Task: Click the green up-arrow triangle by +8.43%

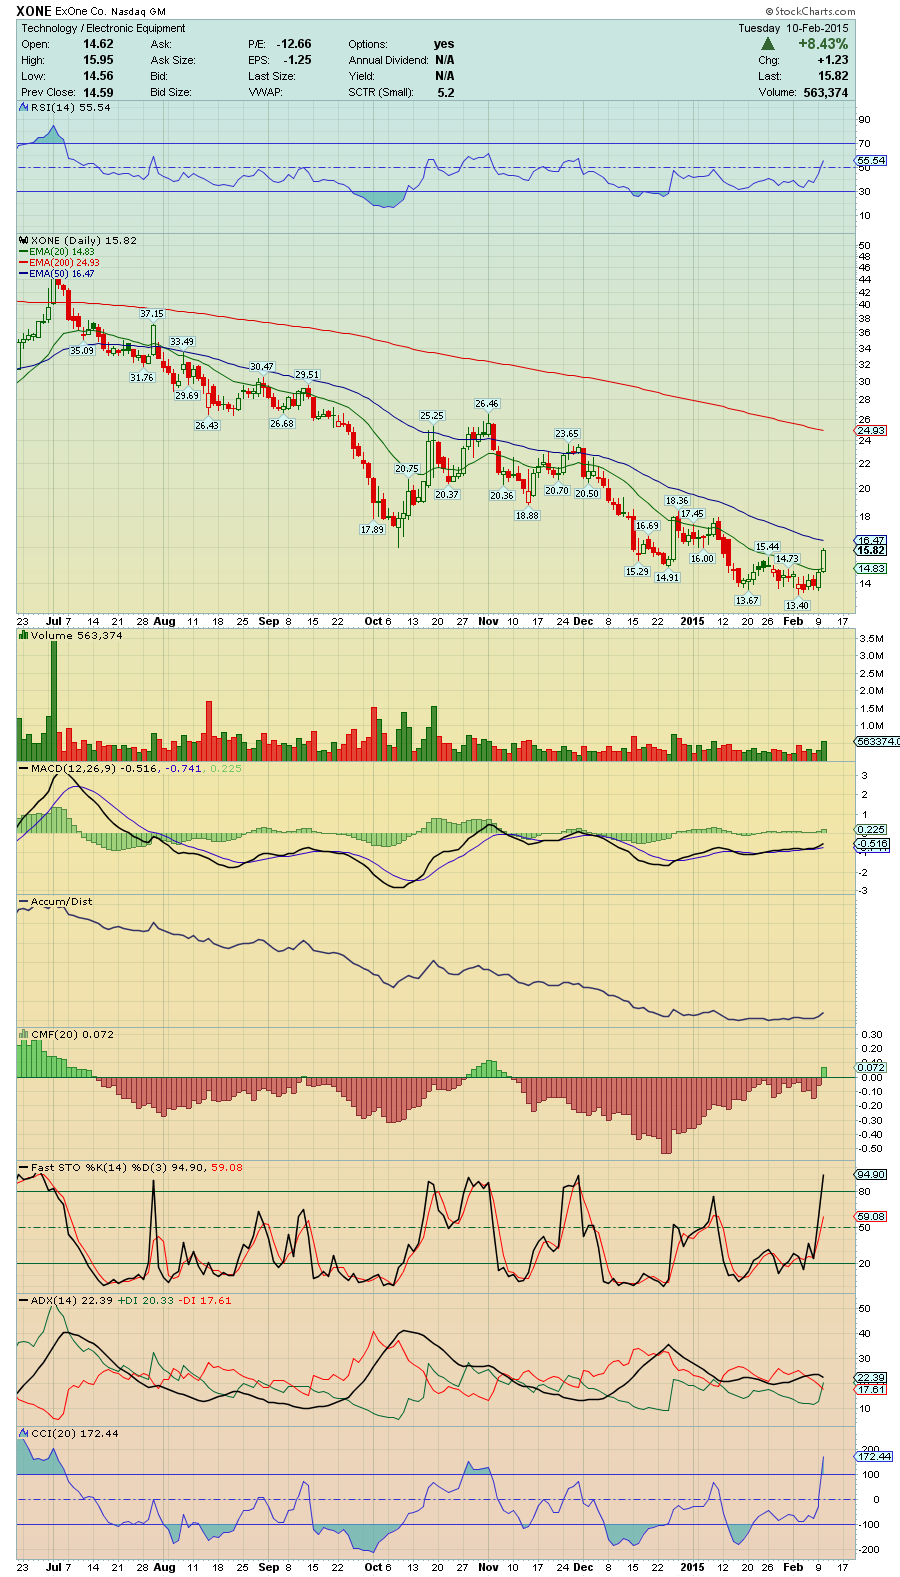Action: (x=768, y=44)
